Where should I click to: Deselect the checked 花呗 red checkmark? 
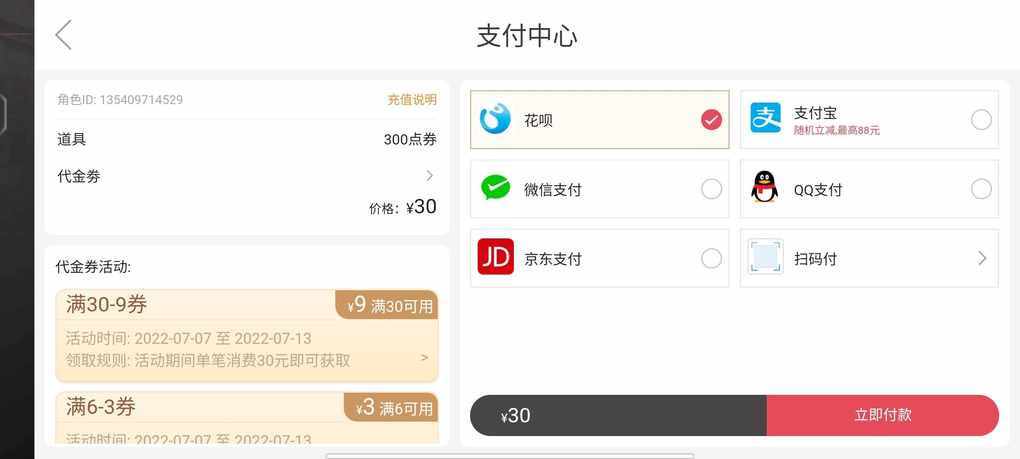(x=712, y=120)
